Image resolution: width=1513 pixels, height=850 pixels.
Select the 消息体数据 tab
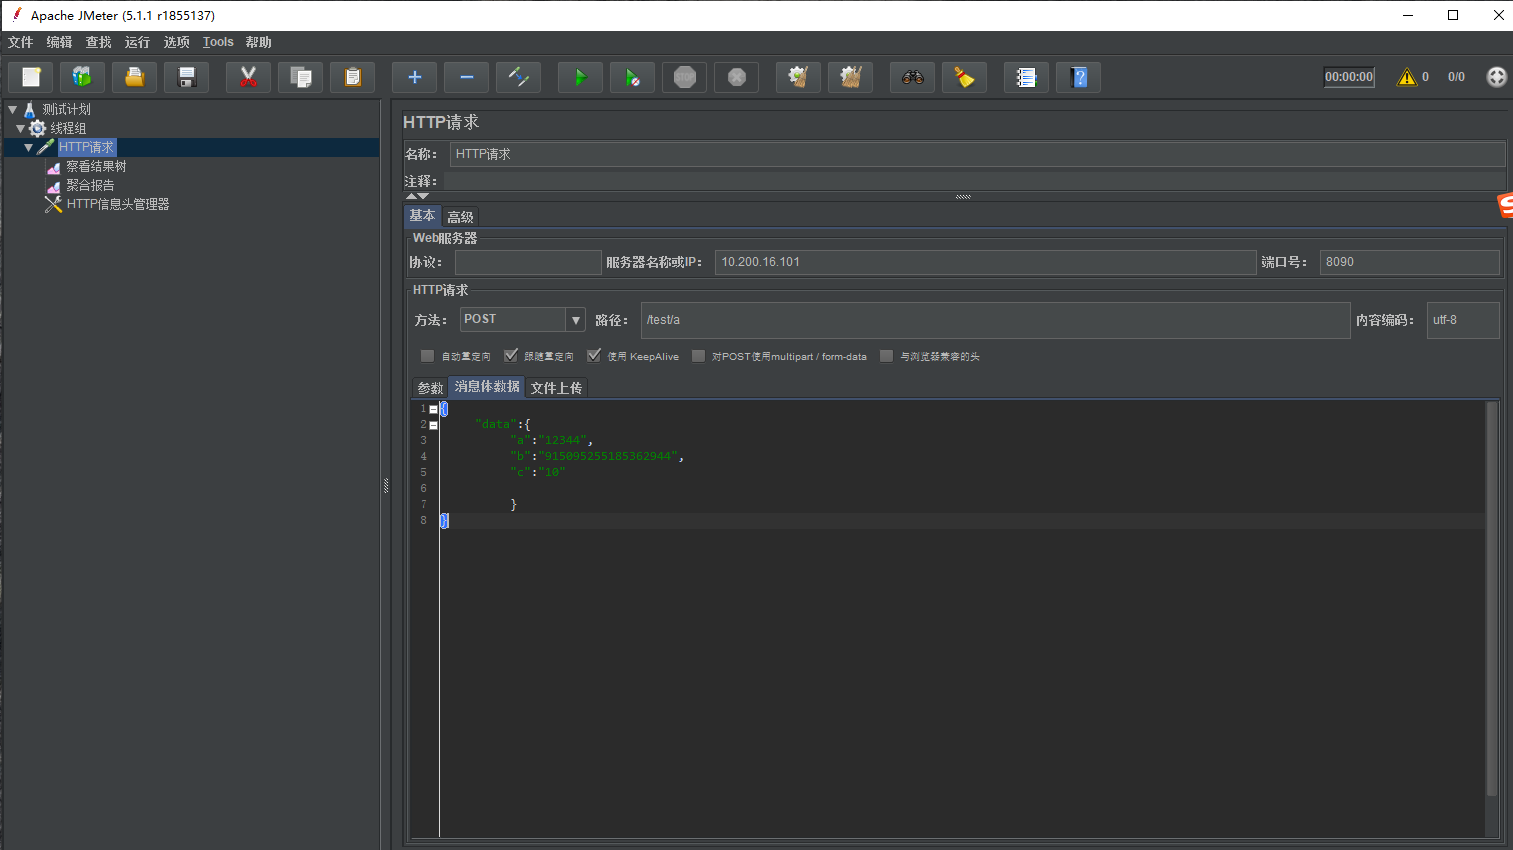487,387
